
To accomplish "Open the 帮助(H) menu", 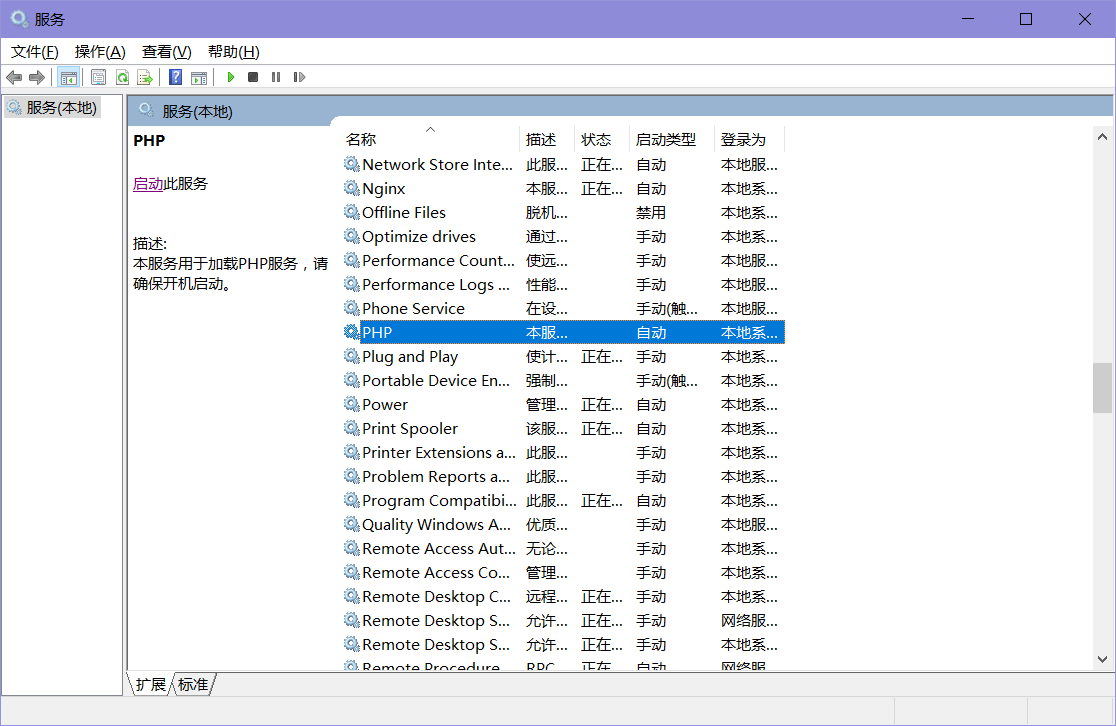I will point(233,52).
